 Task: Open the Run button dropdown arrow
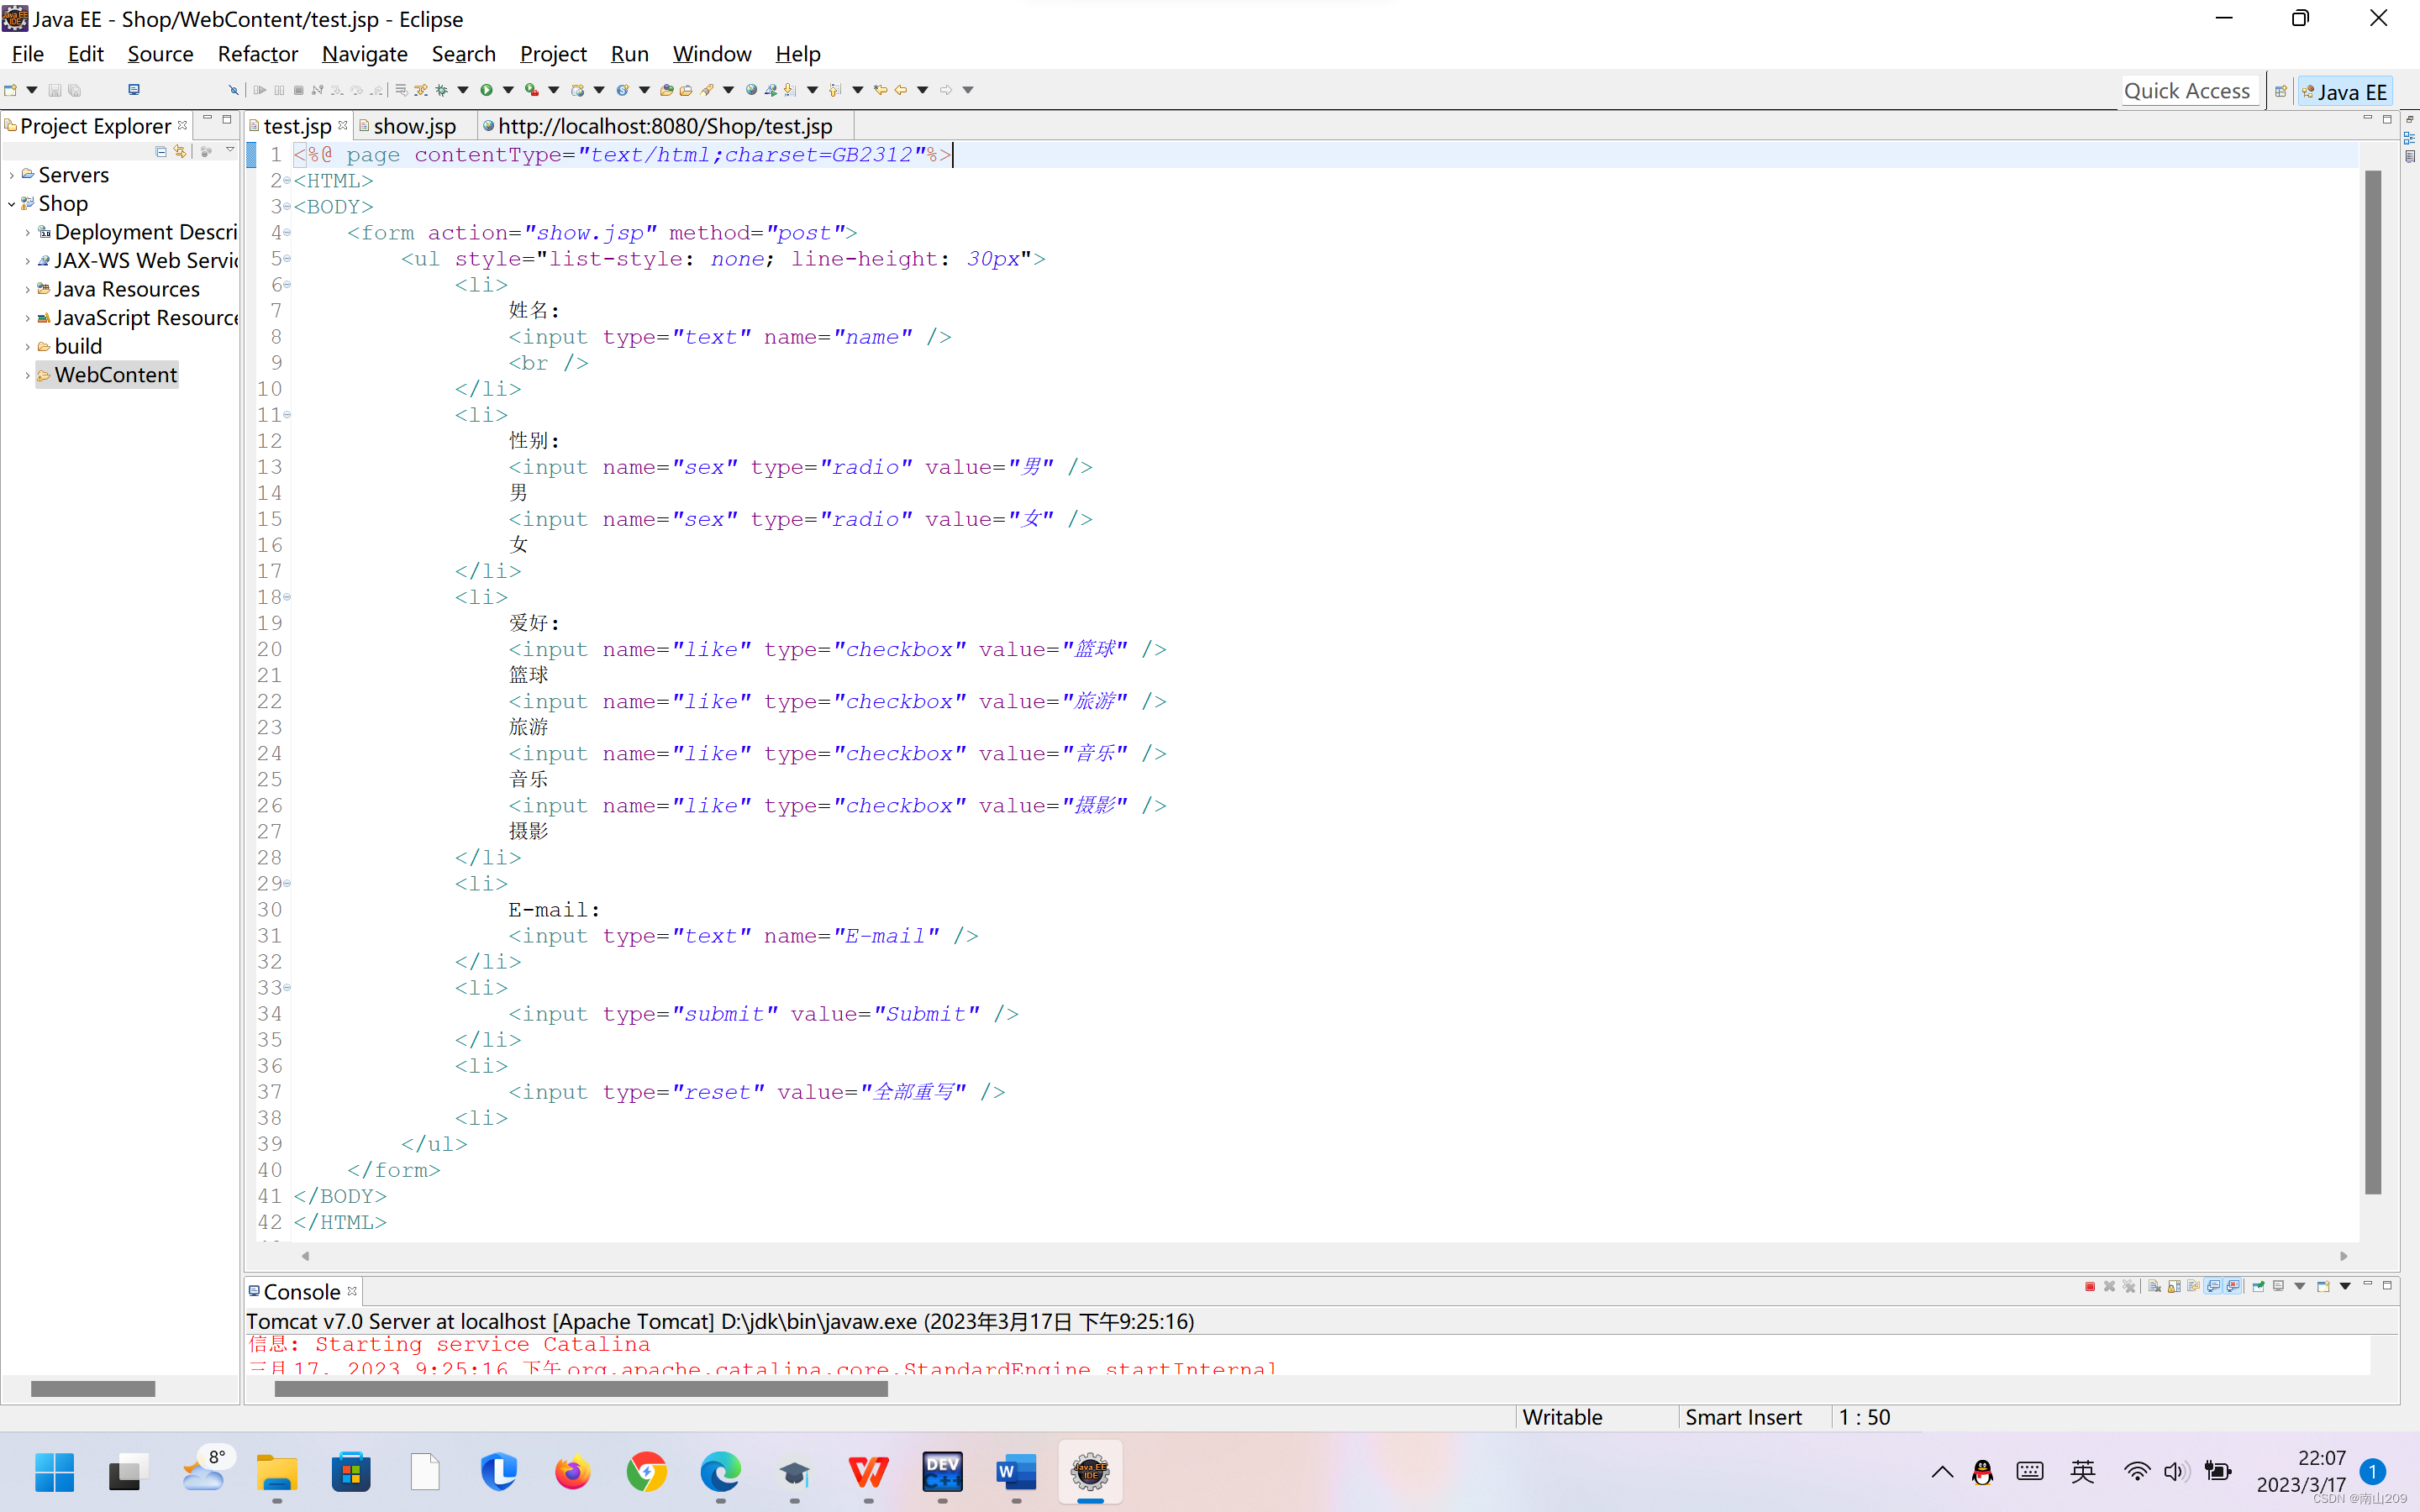pos(508,90)
